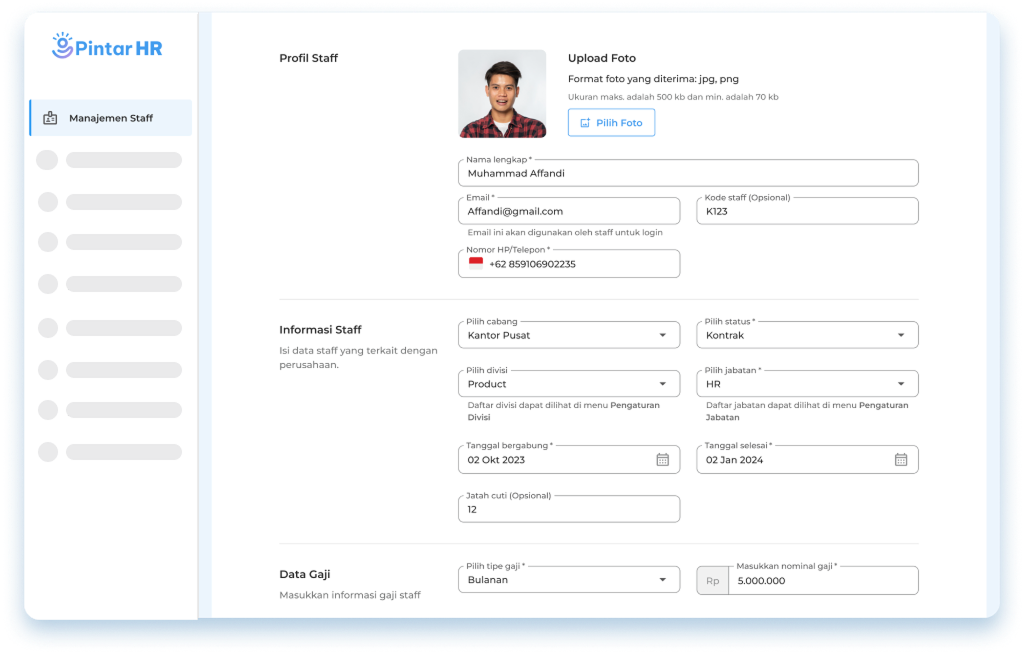Screen dimensions: 1024x654
Task: Select the Jatah cuti input field
Action: pyautogui.click(x=568, y=509)
